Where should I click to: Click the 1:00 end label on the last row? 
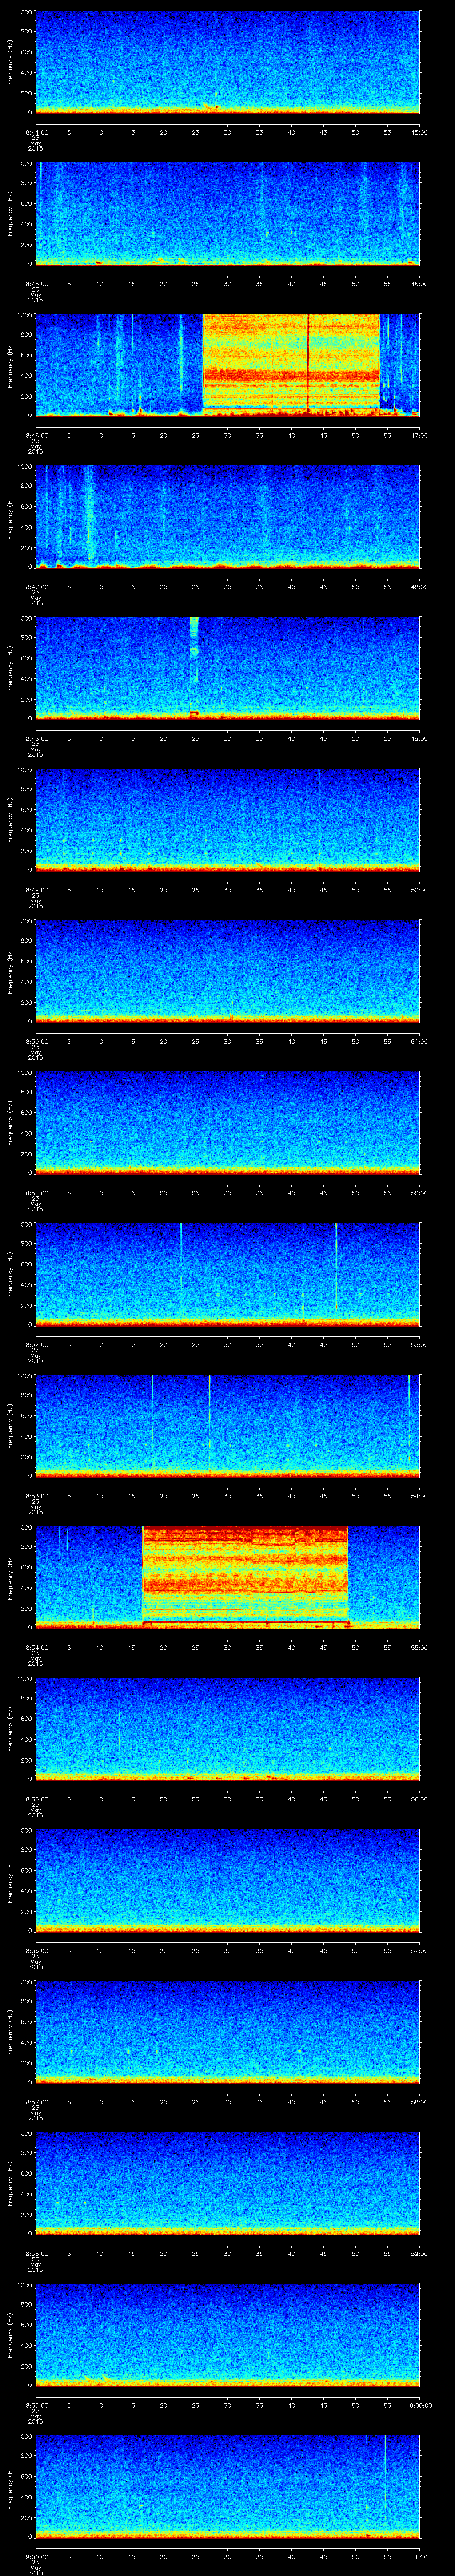420,2557
